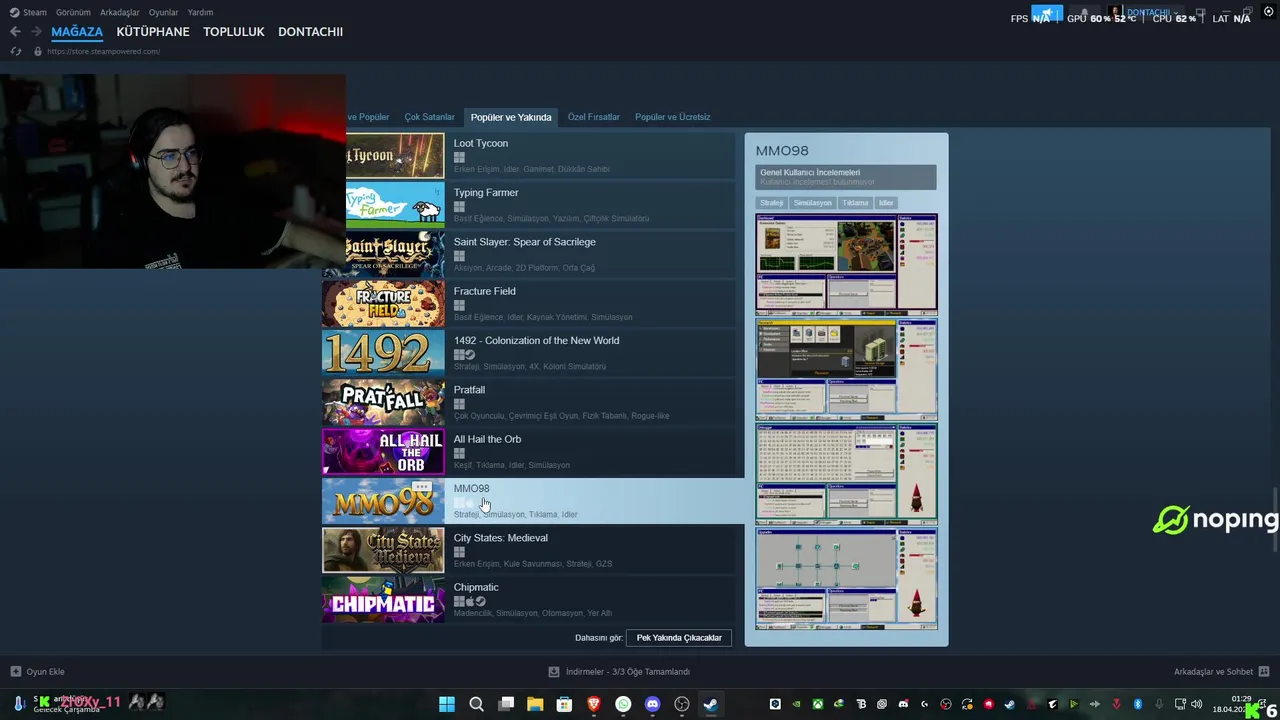Open Microsoft Store from the taskbar
Screen dimensions: 1280x720
click(564, 704)
